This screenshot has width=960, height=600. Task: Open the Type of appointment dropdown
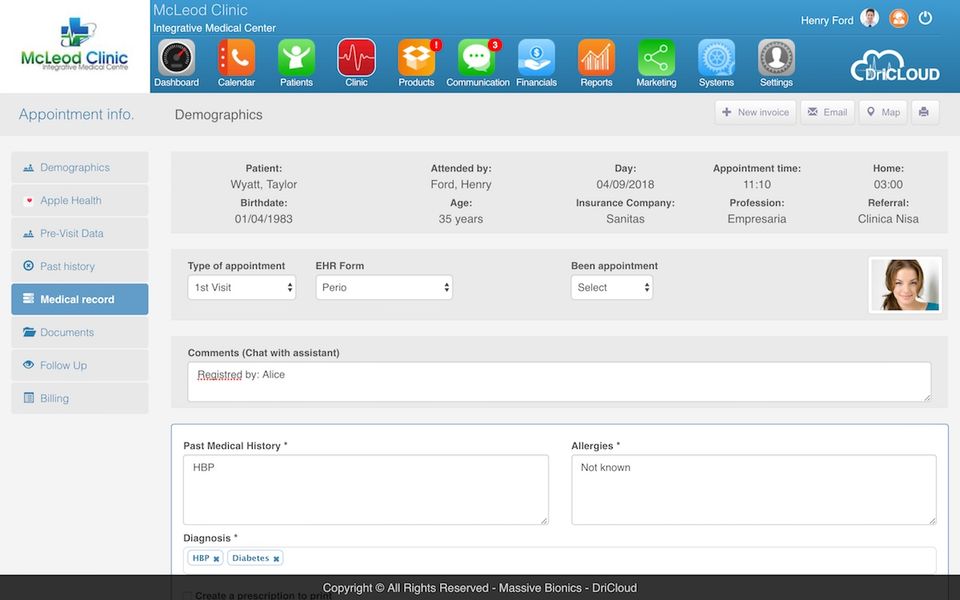242,287
